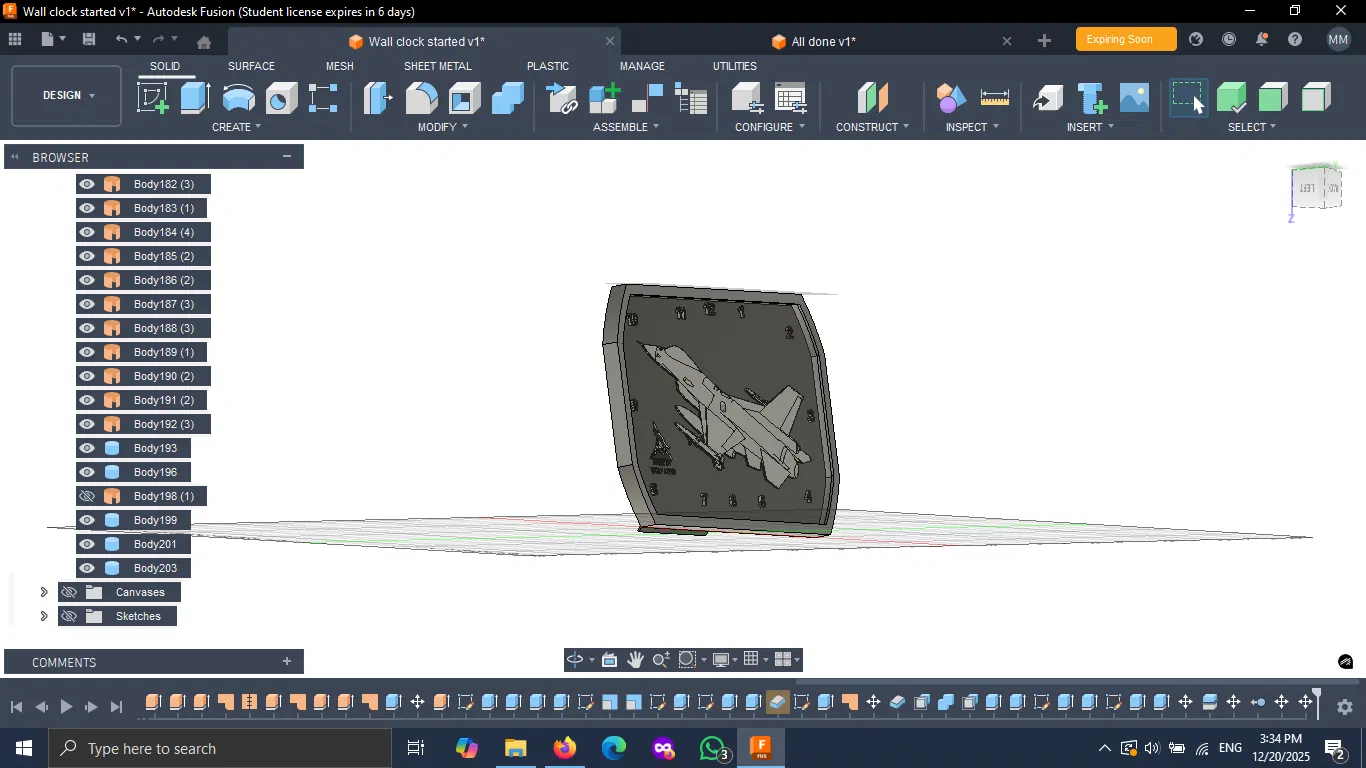The height and width of the screenshot is (768, 1366).
Task: Open the Insert Canvas image tool
Action: tap(1135, 98)
